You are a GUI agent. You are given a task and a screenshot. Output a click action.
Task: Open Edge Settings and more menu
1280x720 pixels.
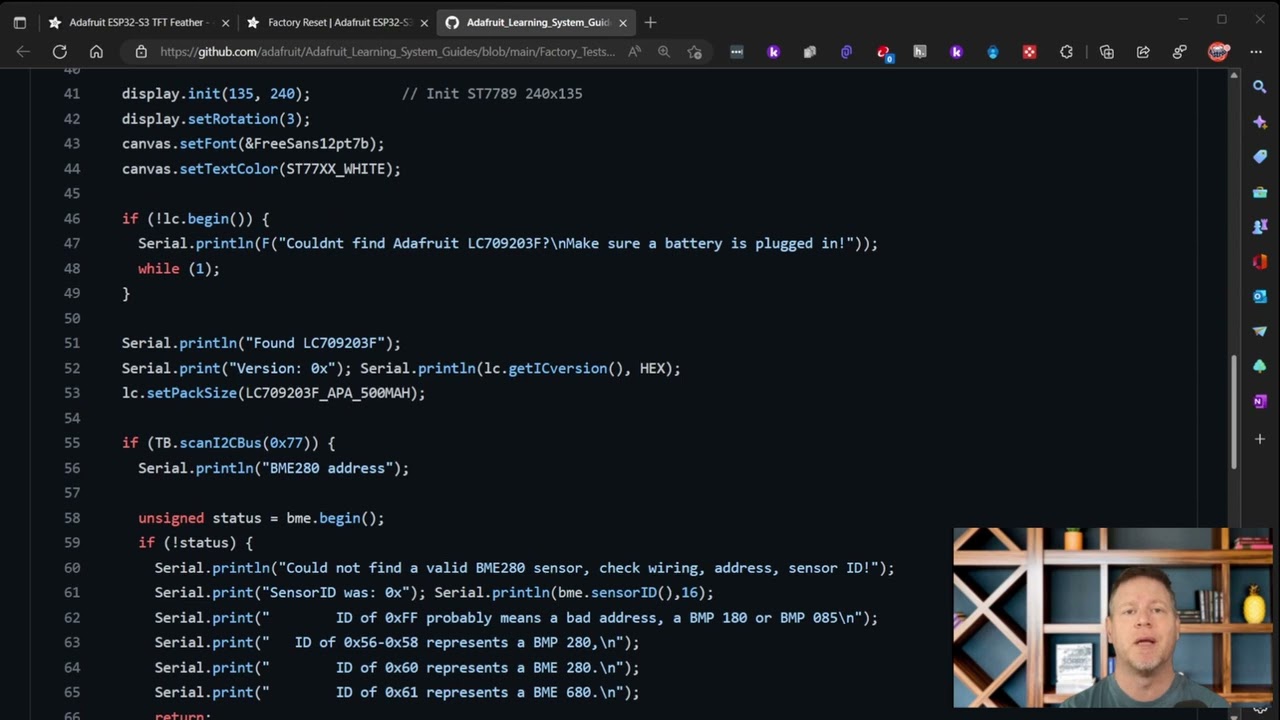pos(1256,52)
